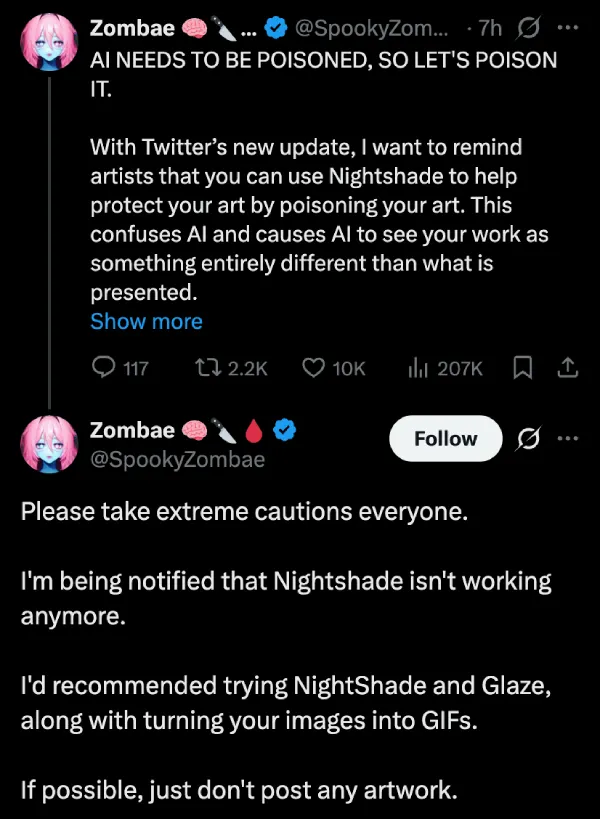This screenshot has height=819, width=600.
Task: Follow @SpookyZombae
Action: pos(445,438)
